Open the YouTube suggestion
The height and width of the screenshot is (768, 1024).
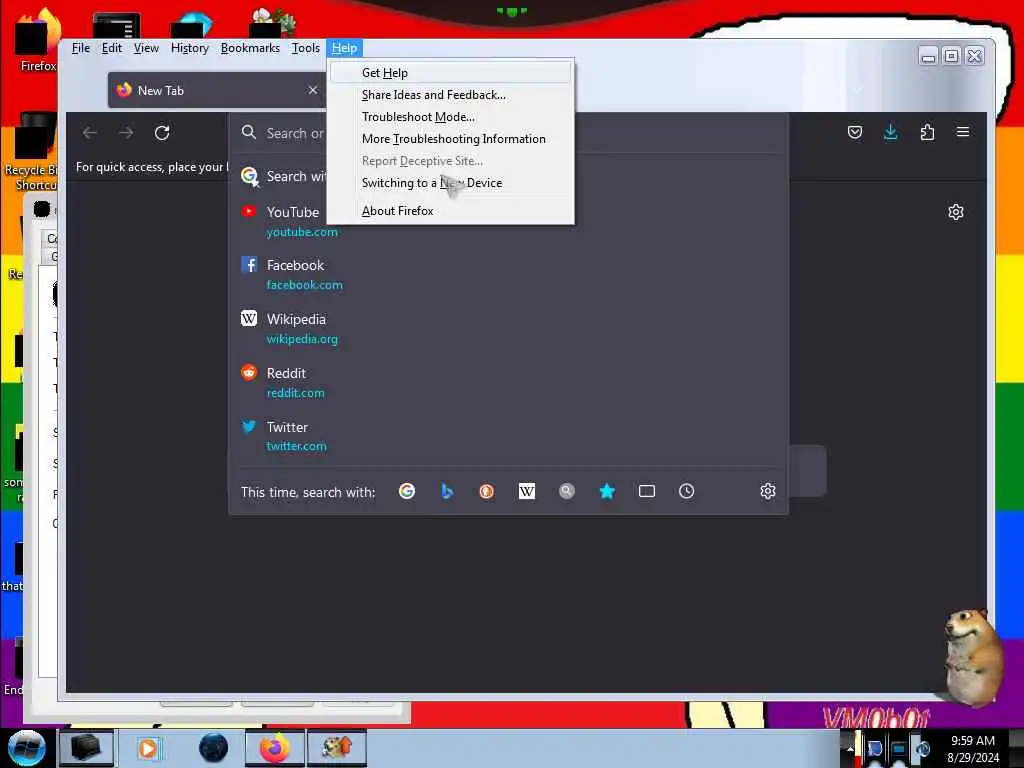pyautogui.click(x=509, y=221)
